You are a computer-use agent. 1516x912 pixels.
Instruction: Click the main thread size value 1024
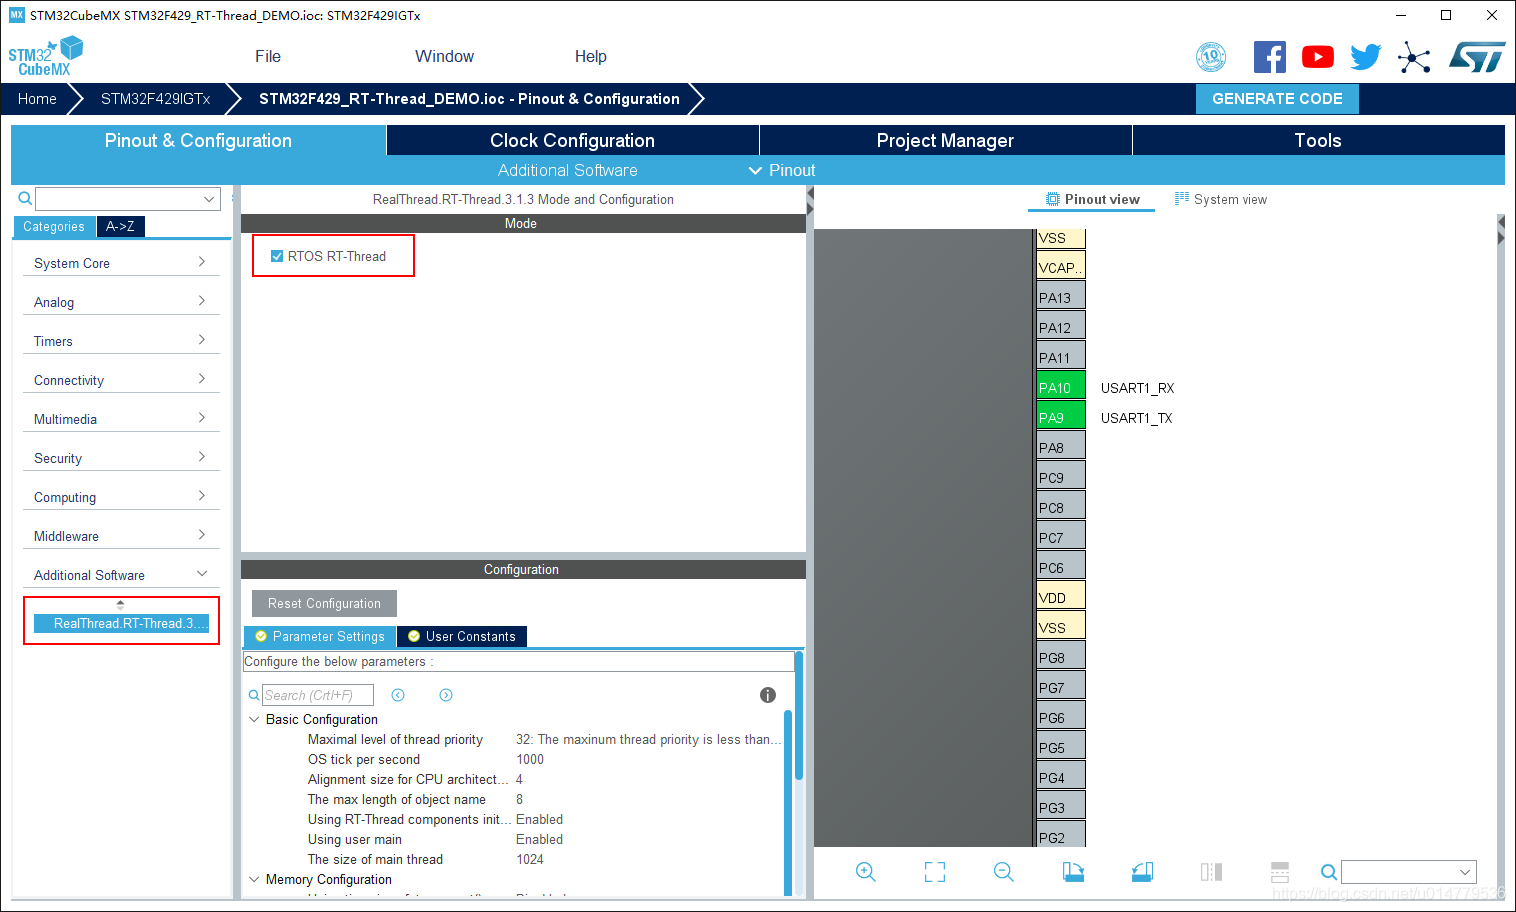(x=530, y=859)
